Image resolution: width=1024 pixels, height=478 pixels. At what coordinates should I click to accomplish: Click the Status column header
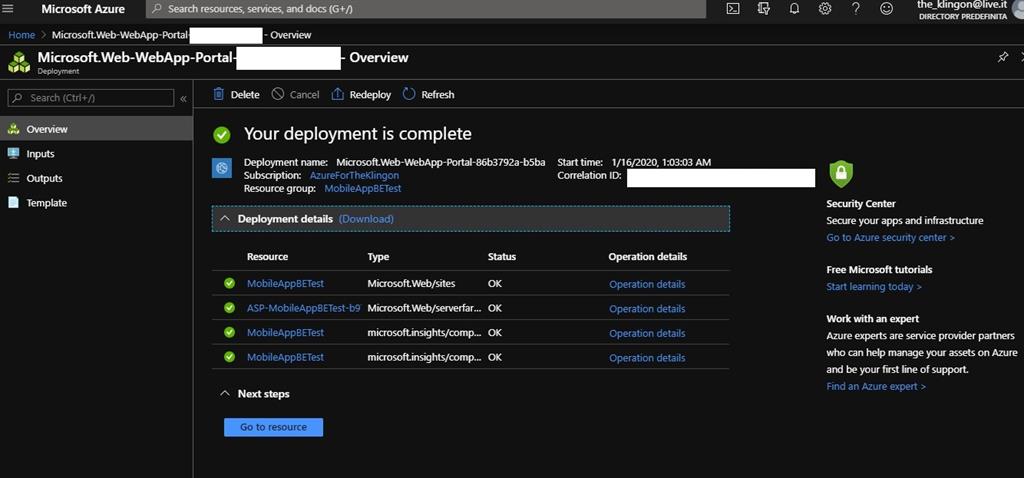pyautogui.click(x=502, y=257)
